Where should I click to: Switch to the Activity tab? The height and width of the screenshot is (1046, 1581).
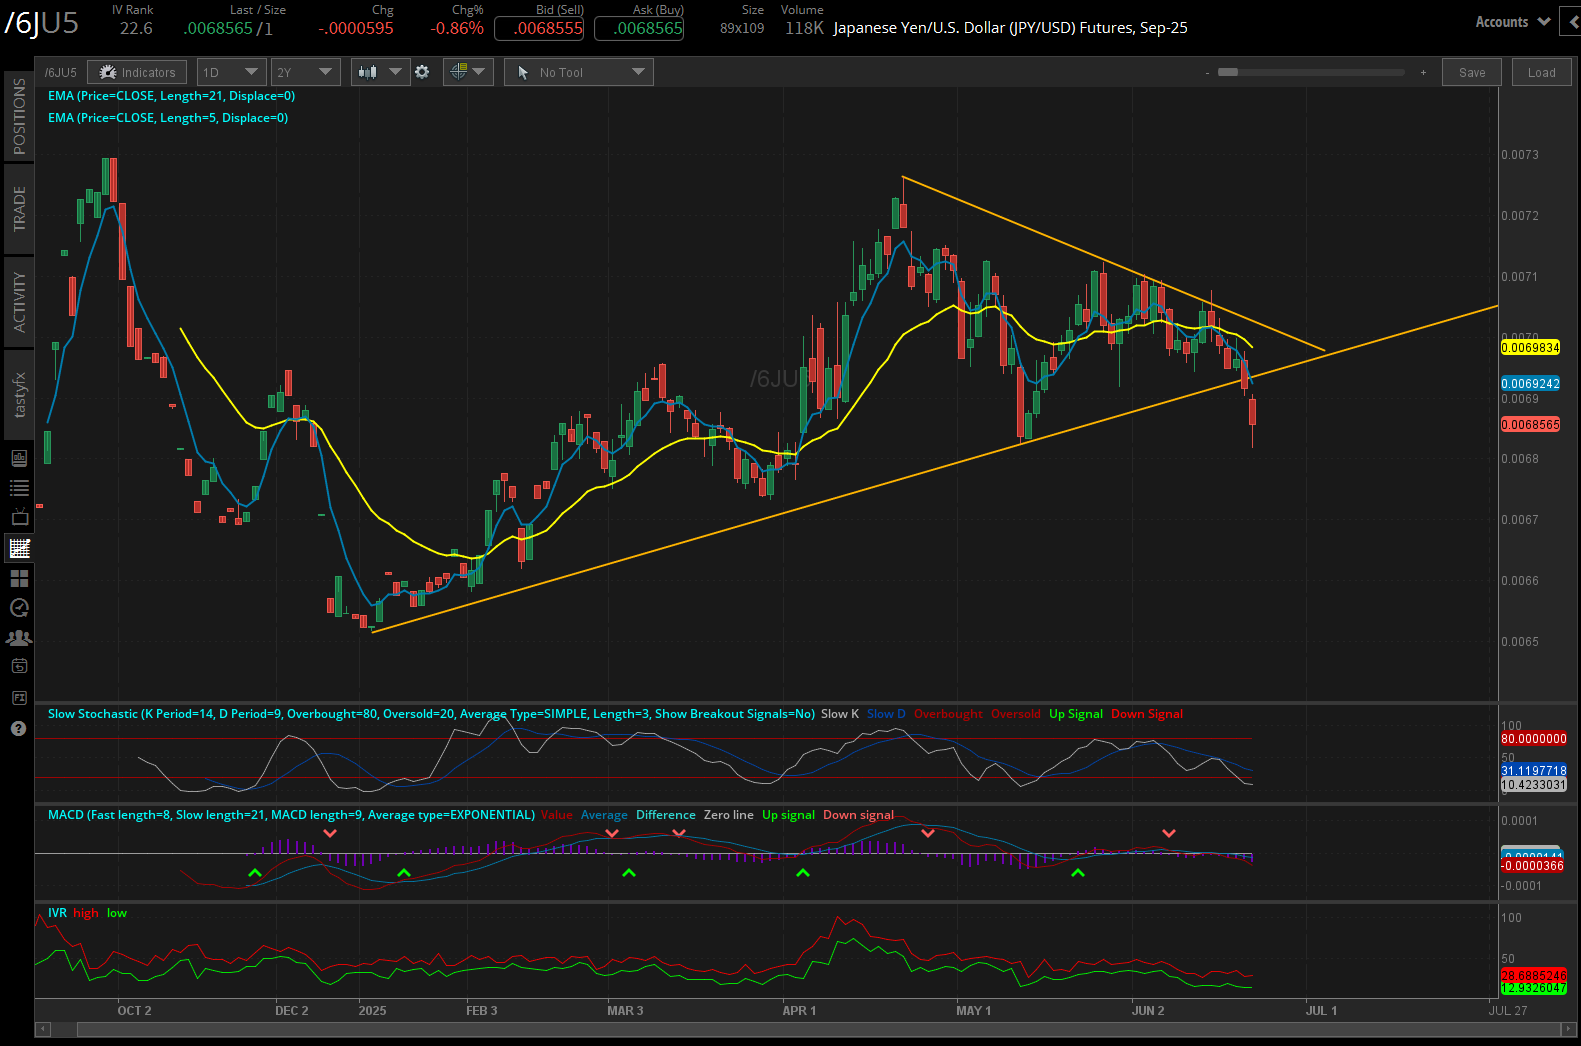pyautogui.click(x=19, y=301)
